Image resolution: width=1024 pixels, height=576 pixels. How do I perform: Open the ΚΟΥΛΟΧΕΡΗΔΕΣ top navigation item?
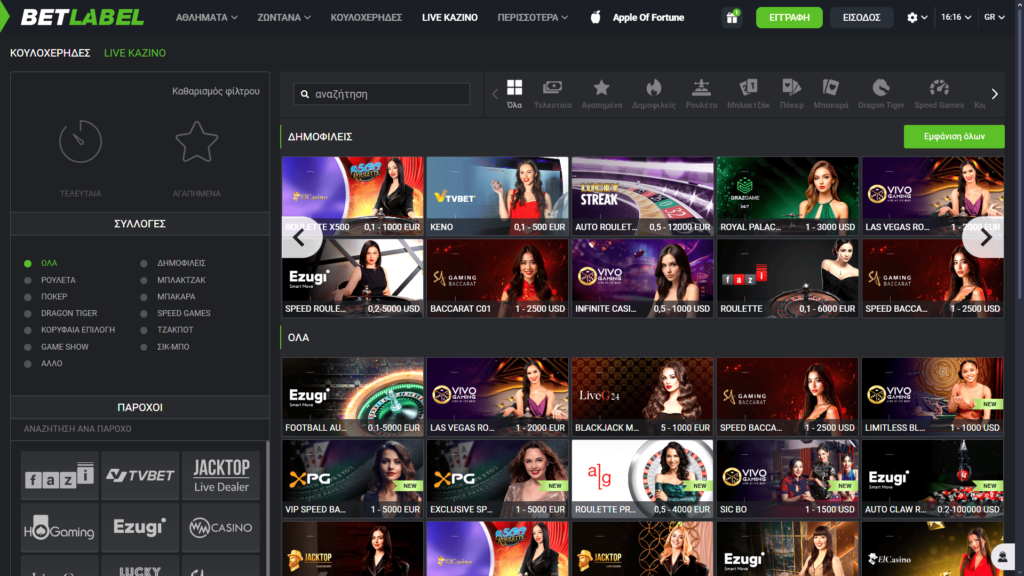coord(366,17)
